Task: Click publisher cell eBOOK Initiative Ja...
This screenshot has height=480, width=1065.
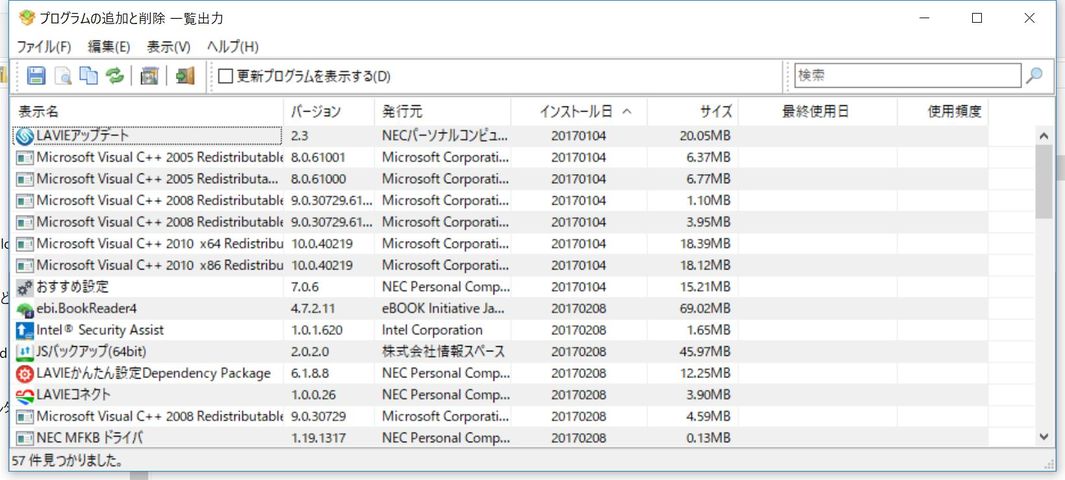Action: pos(443,308)
